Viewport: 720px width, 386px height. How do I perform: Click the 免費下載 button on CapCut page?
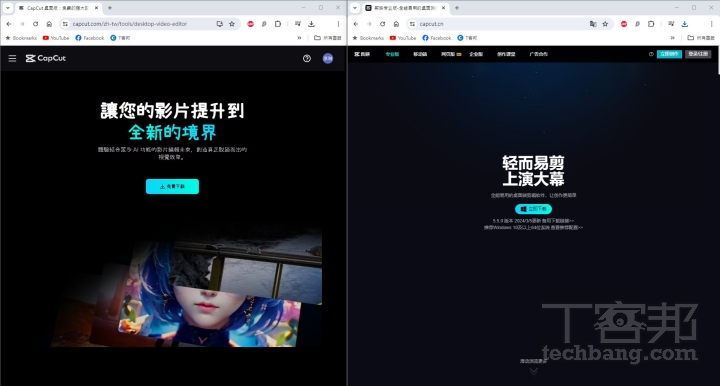(172, 186)
